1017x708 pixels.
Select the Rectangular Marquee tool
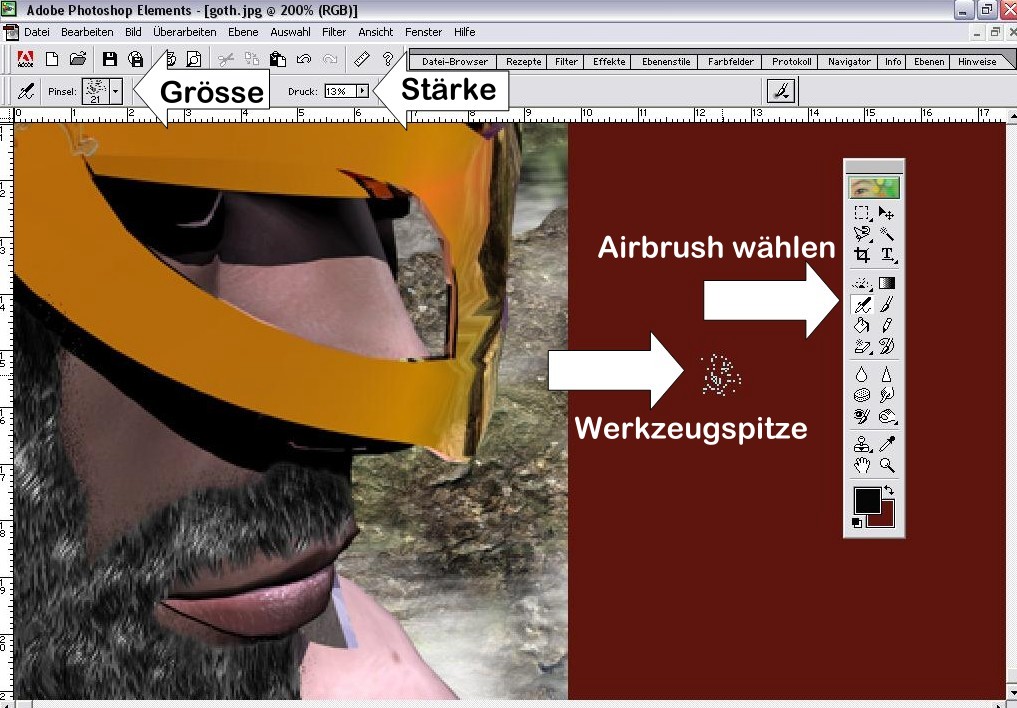(862, 213)
